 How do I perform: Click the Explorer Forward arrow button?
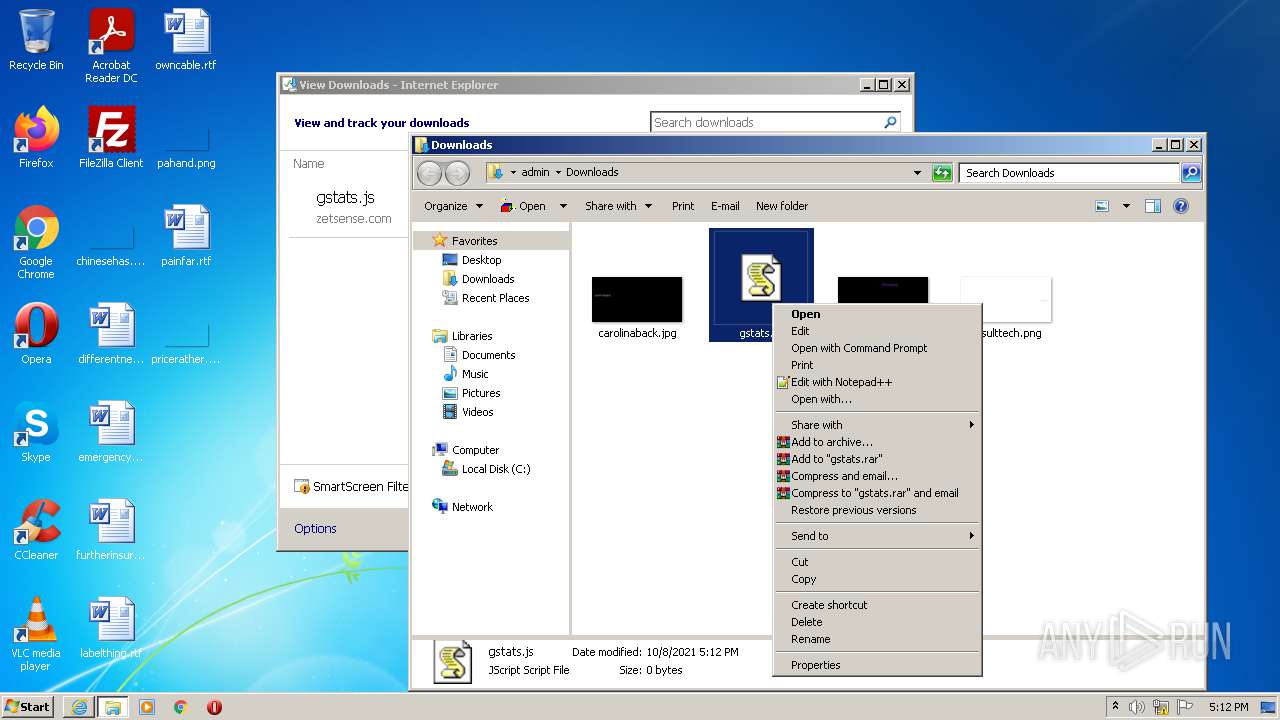click(457, 173)
